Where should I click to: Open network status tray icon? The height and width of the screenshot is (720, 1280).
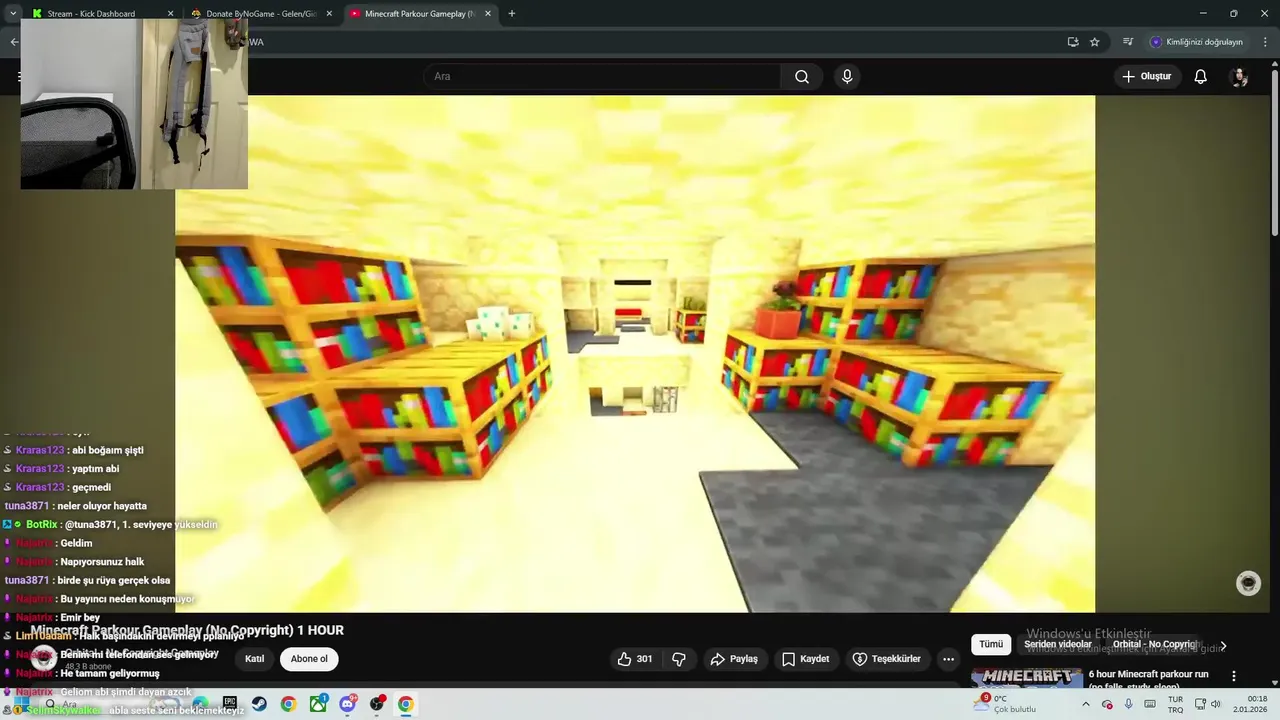[1200, 704]
